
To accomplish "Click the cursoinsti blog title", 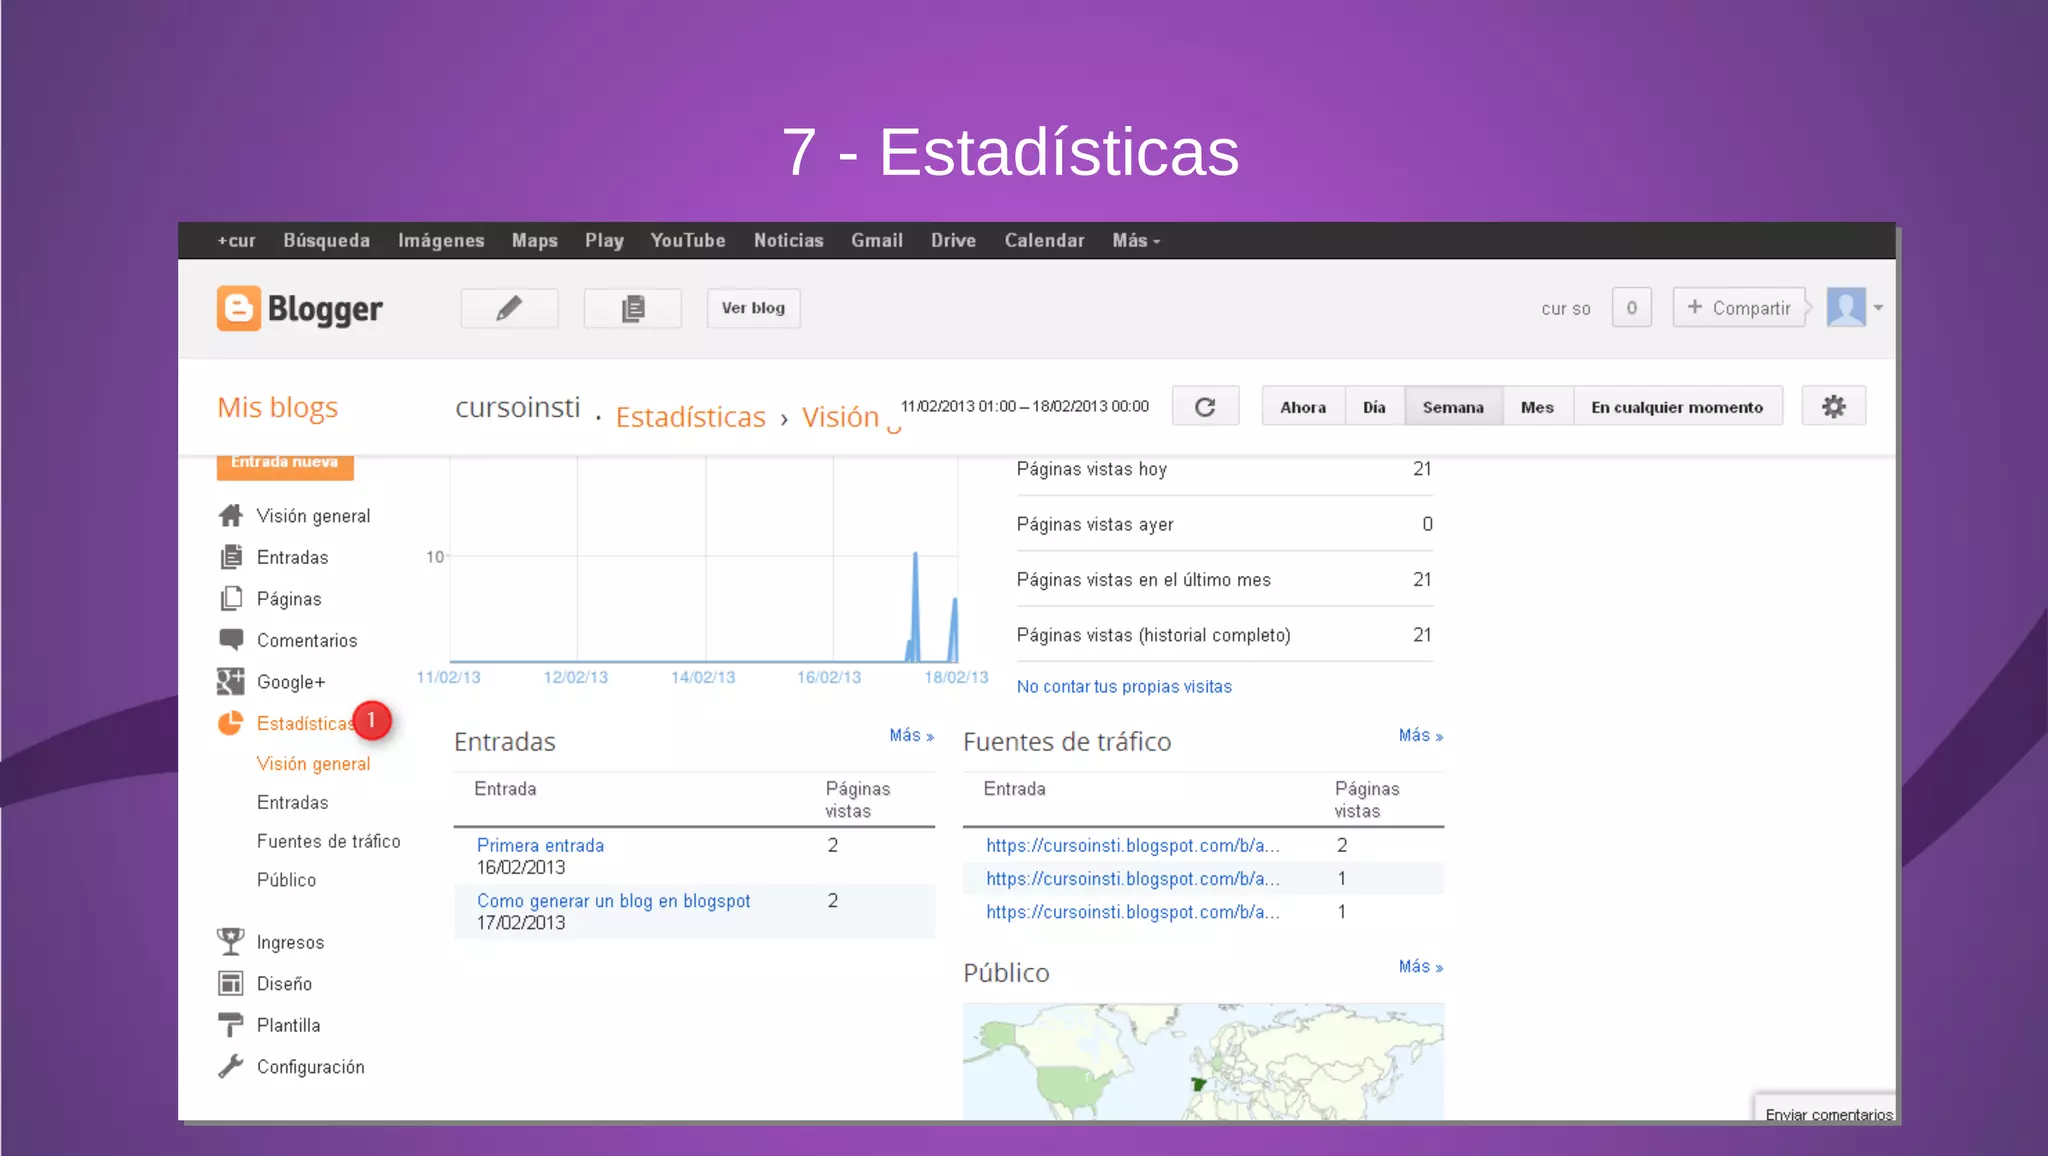I will click(517, 408).
